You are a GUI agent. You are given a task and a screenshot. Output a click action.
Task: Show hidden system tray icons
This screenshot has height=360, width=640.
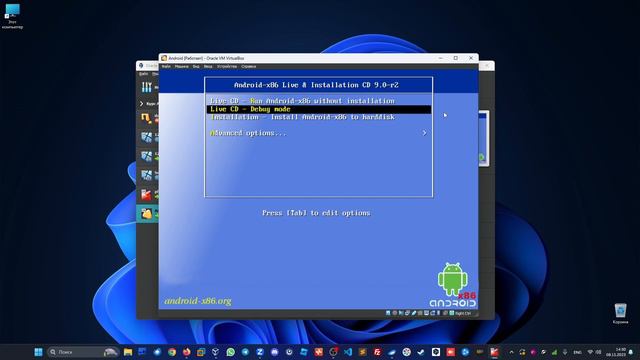click(511, 352)
